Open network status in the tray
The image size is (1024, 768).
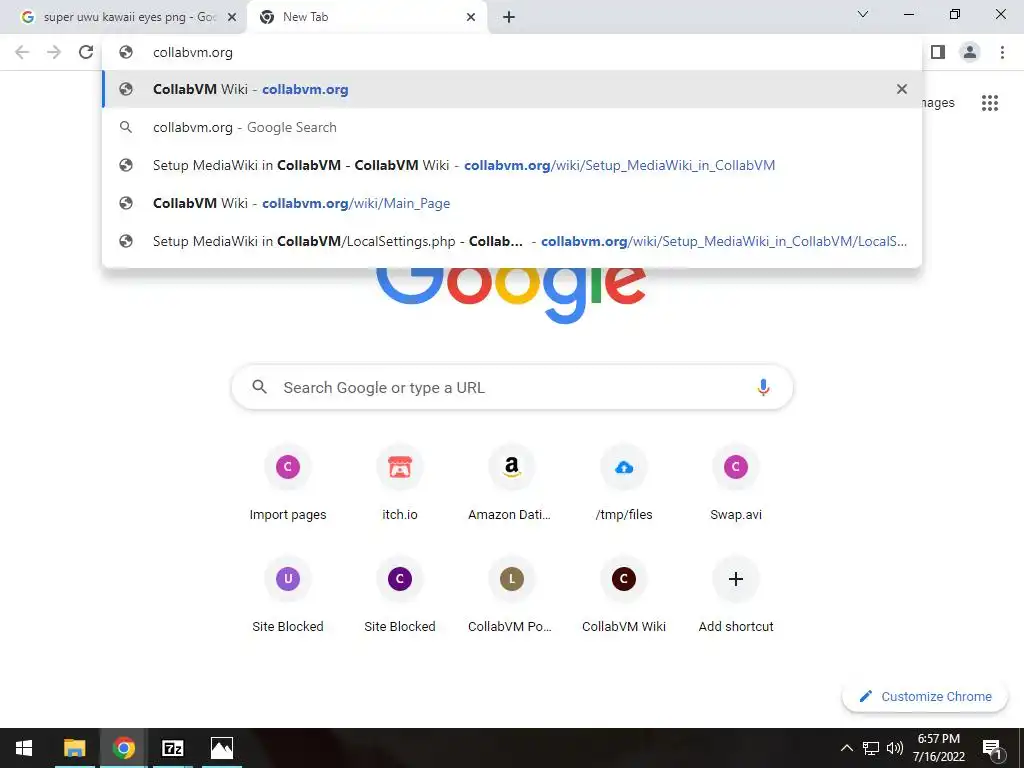871,748
